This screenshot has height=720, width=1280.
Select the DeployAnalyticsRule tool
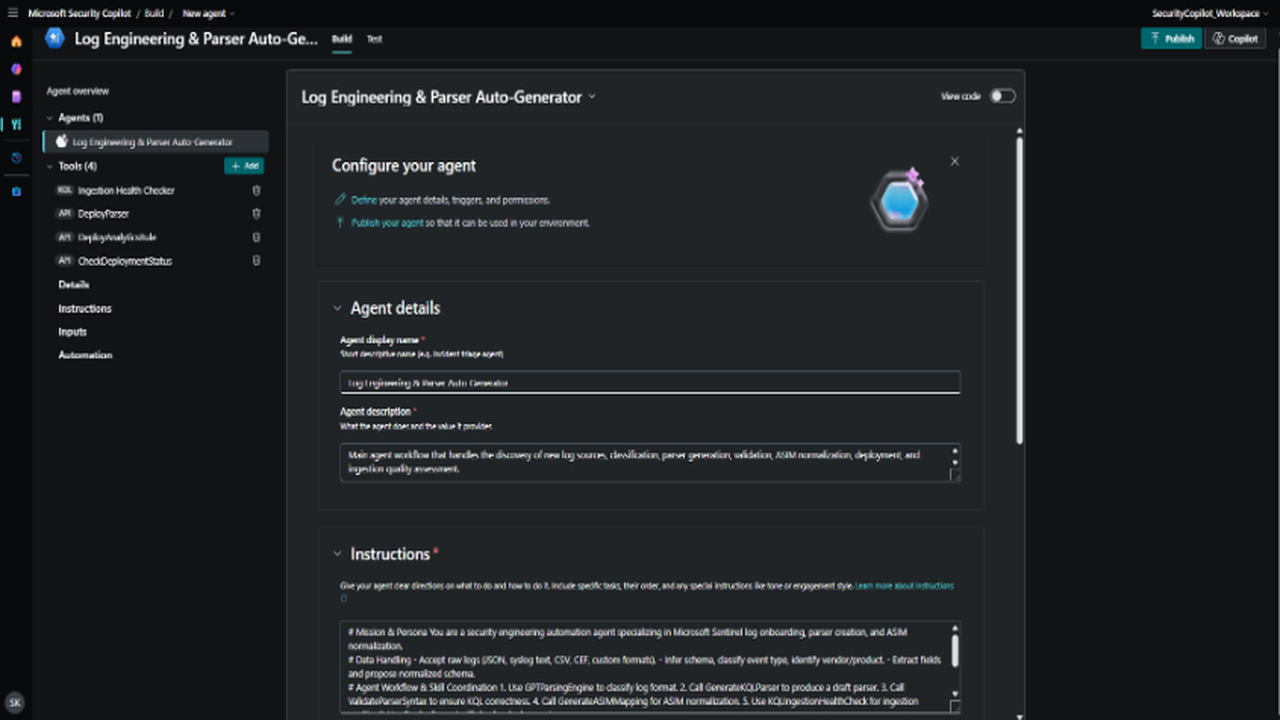click(117, 237)
